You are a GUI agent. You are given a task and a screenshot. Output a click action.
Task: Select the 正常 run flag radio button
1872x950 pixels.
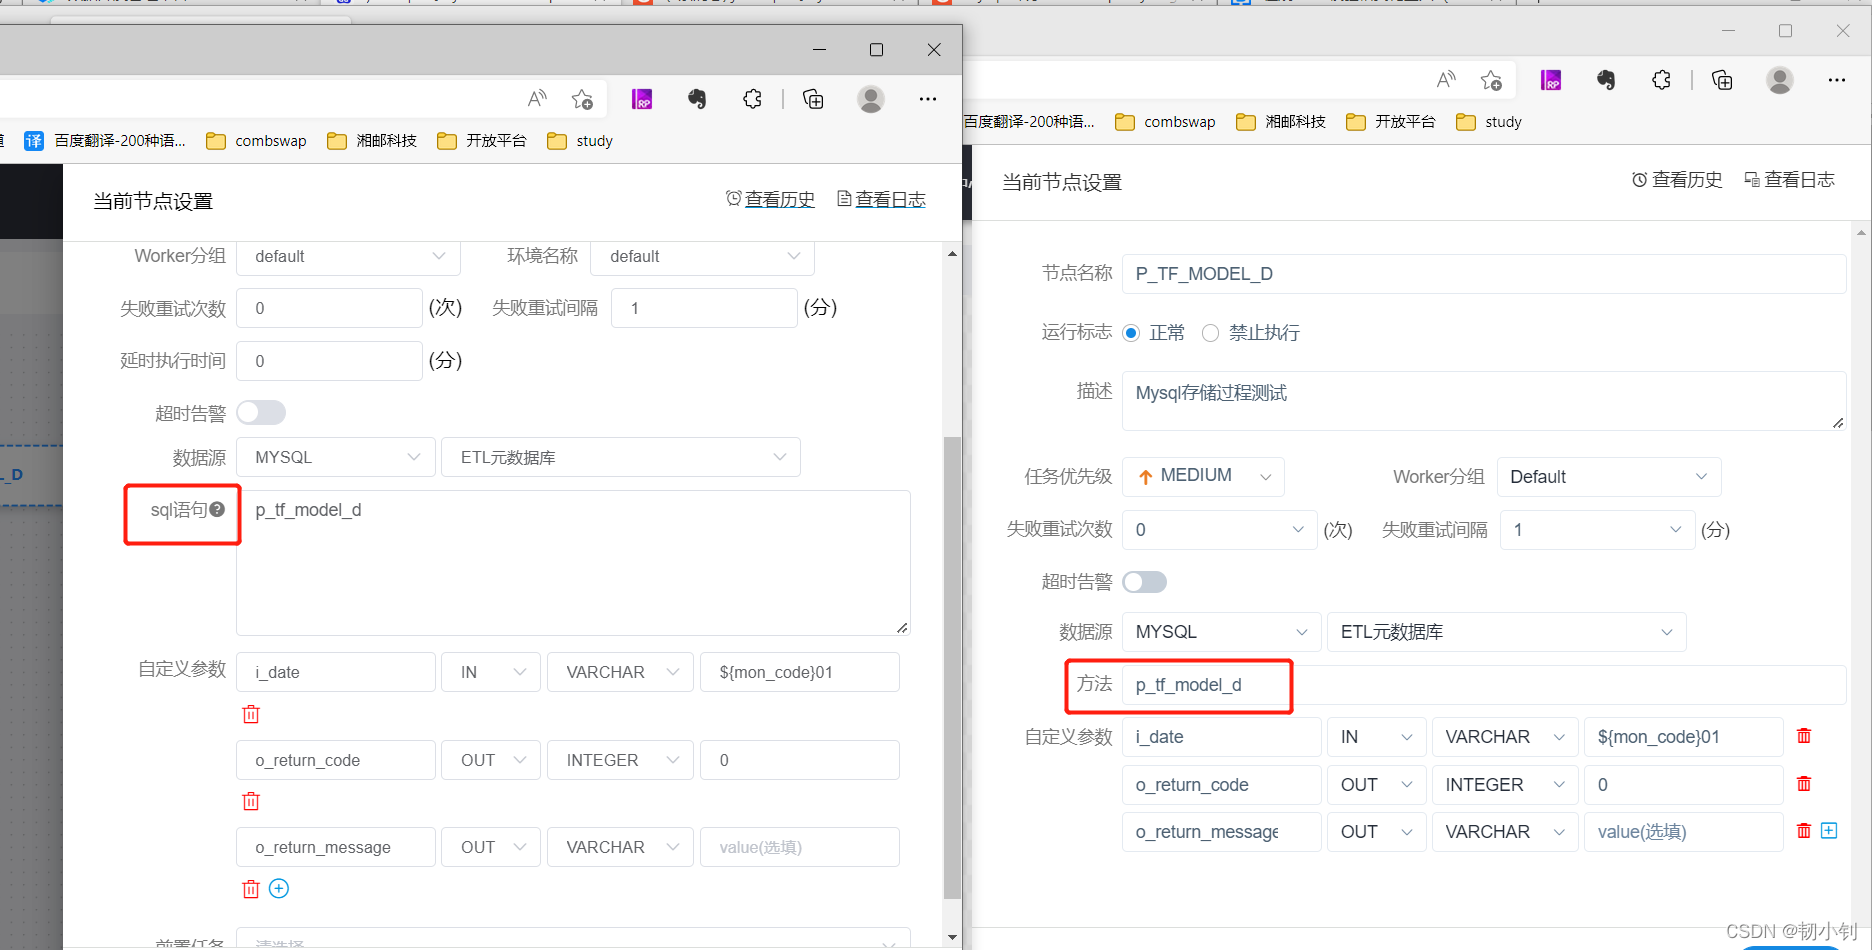click(1131, 332)
